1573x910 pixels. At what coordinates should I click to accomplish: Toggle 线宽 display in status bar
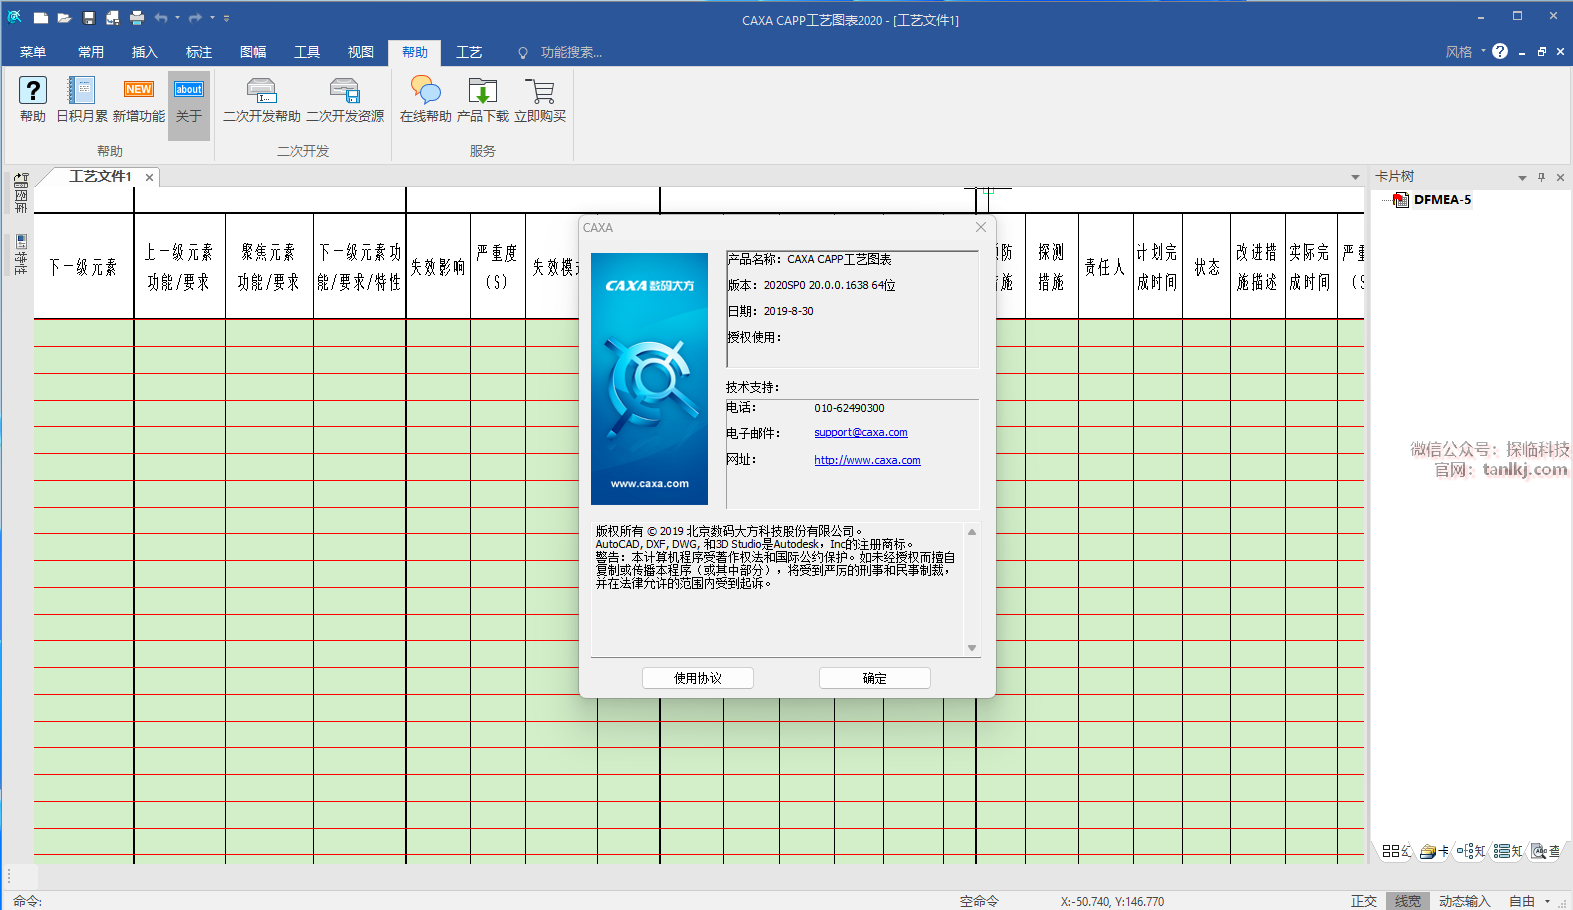(x=1407, y=901)
